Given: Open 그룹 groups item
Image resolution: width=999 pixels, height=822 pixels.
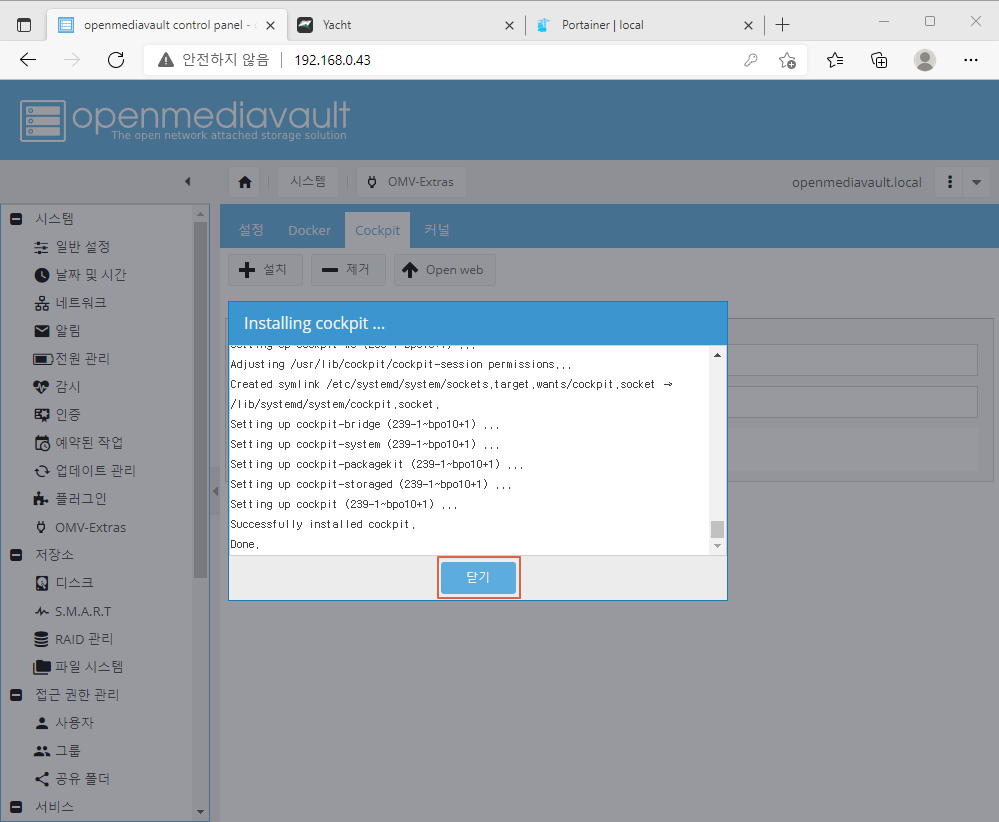Looking at the screenshot, I should click(x=68, y=751).
